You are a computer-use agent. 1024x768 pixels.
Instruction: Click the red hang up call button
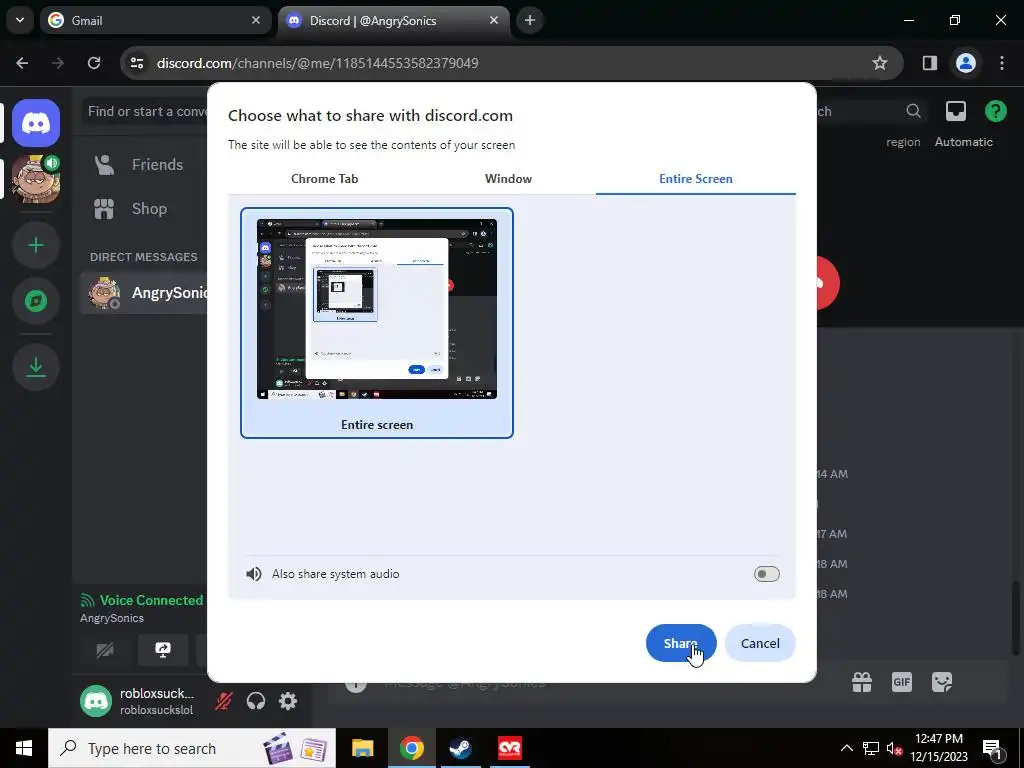click(x=827, y=283)
